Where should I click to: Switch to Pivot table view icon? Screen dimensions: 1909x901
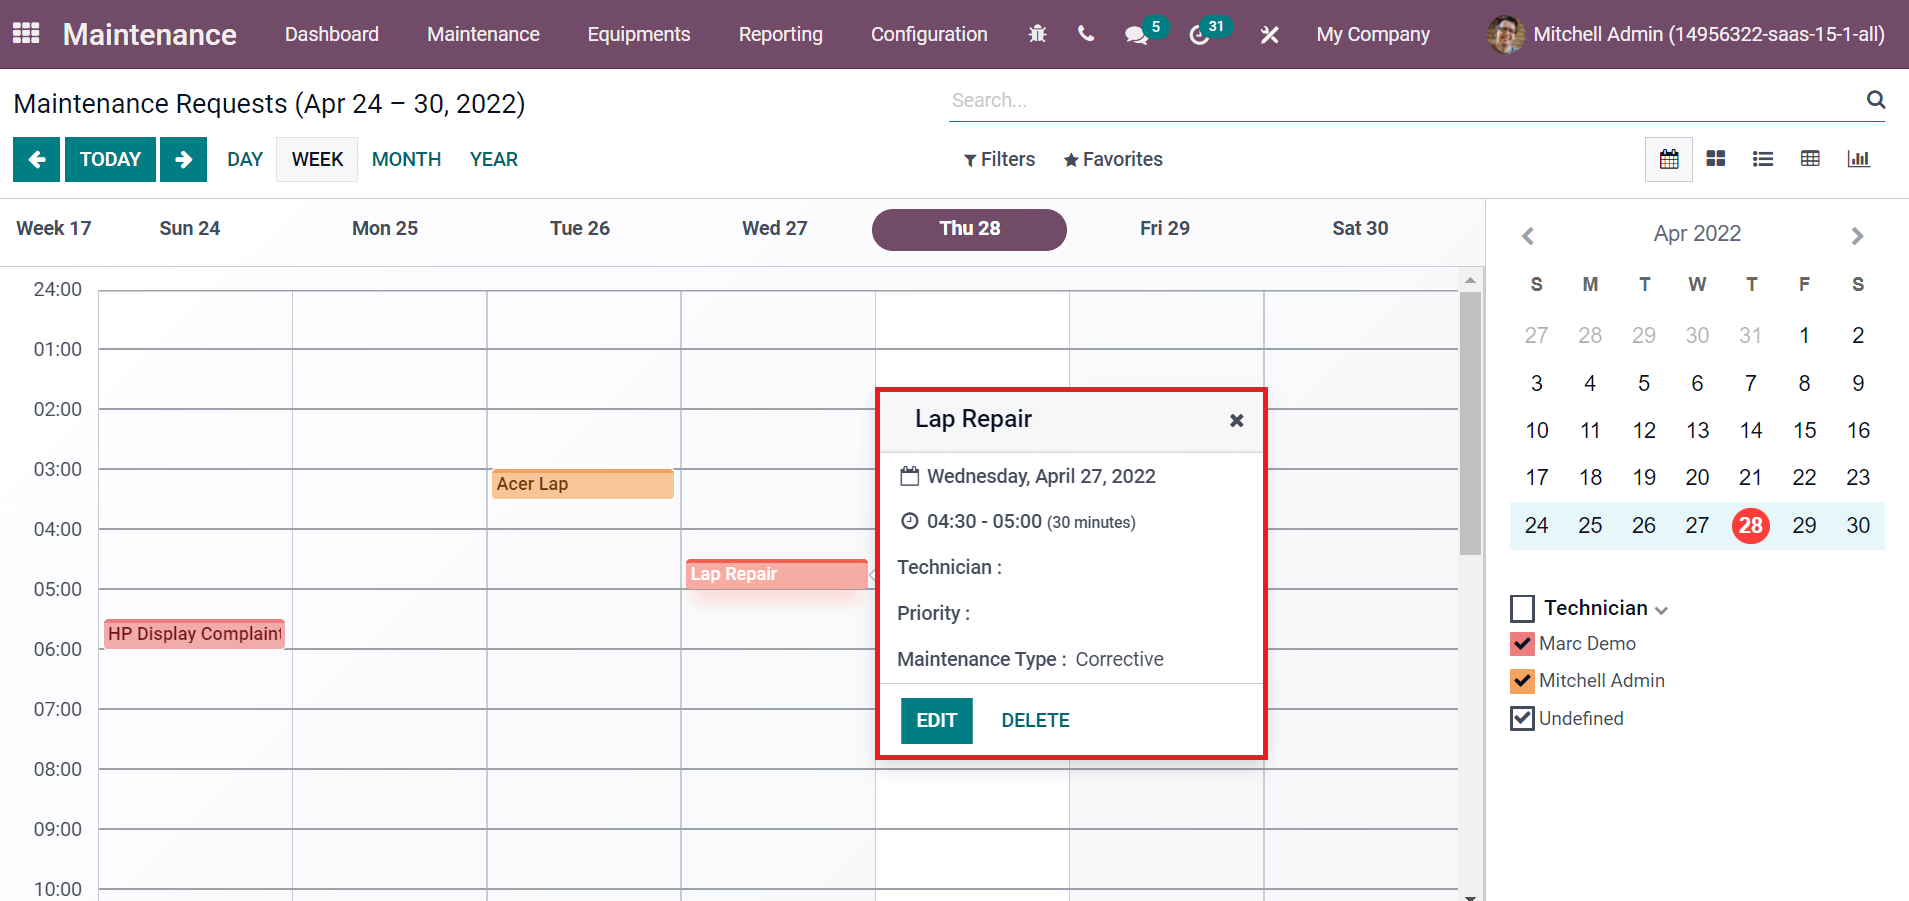coord(1810,159)
